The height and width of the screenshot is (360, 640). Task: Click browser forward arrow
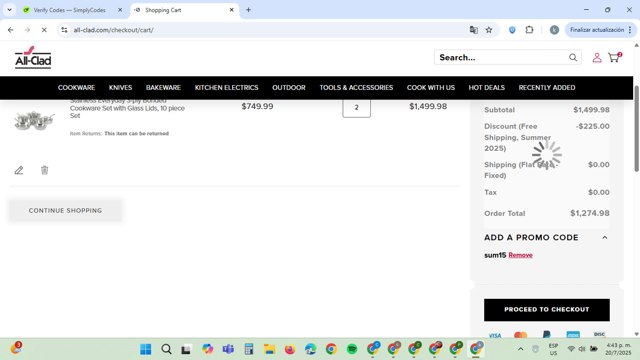[x=27, y=30]
